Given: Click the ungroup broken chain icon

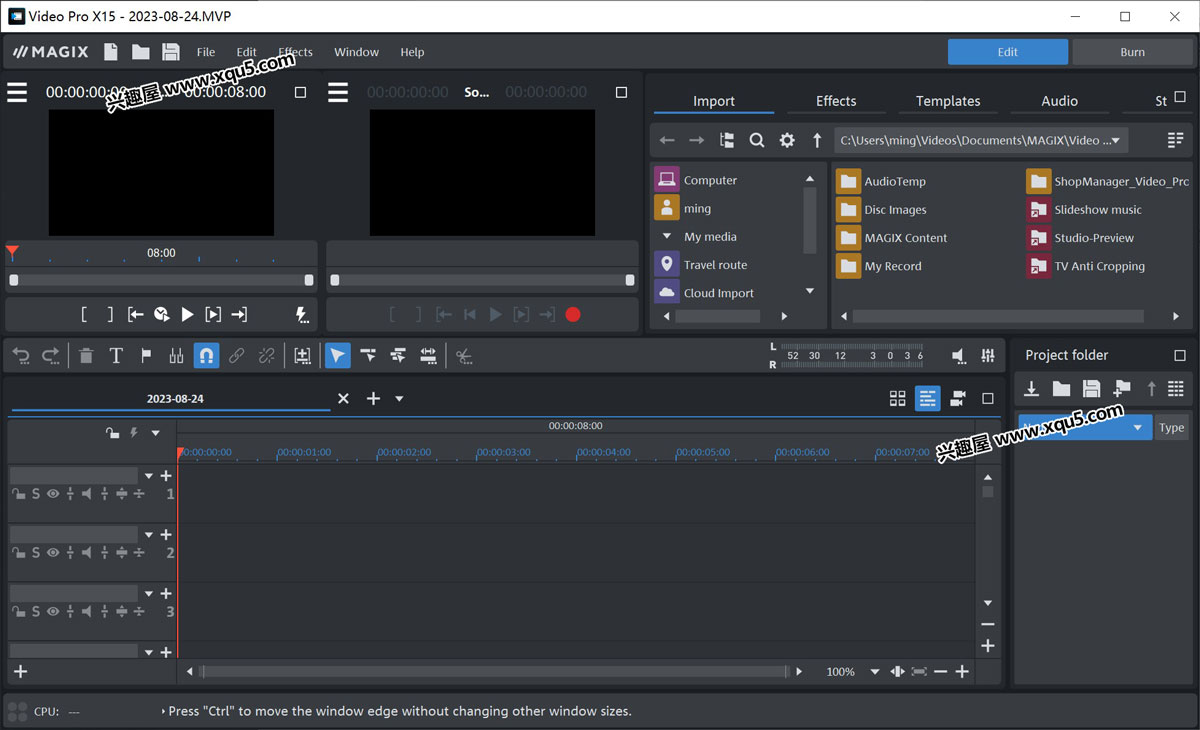Looking at the screenshot, I should (266, 355).
